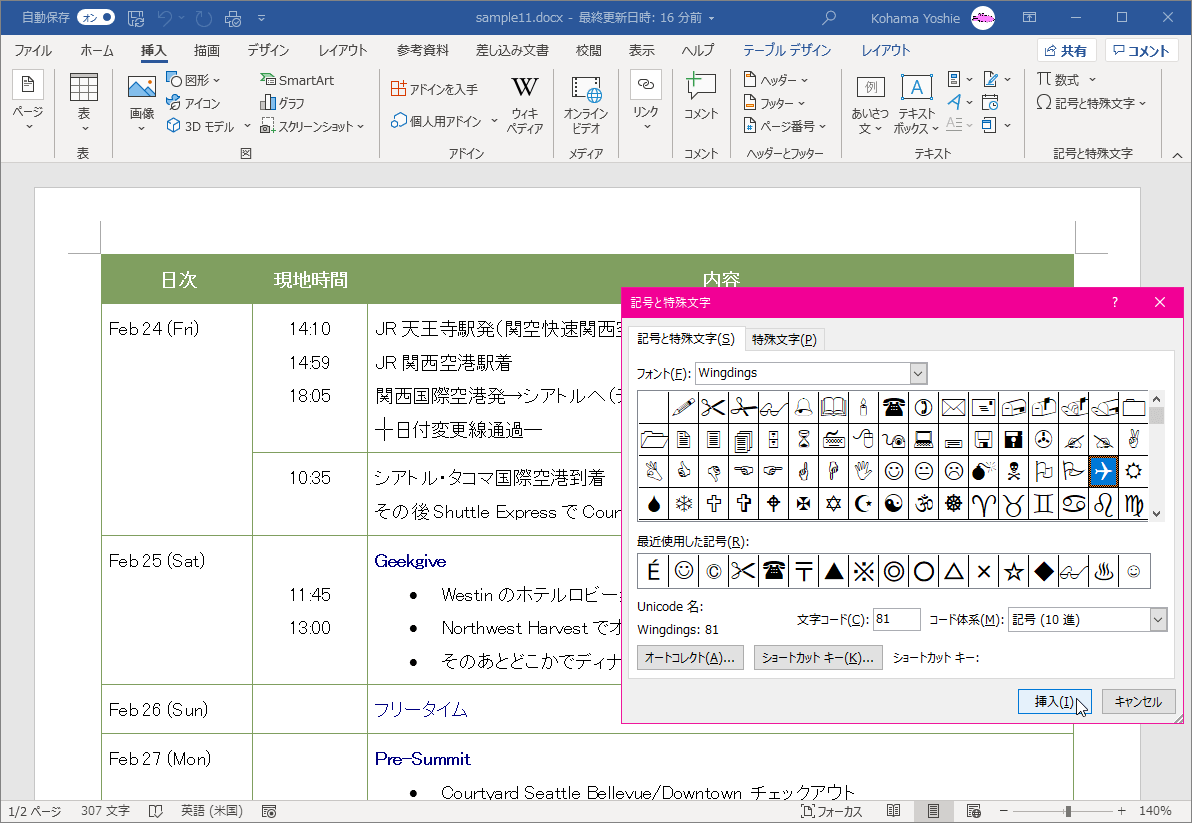Toggle the AutoSave switch
The width and height of the screenshot is (1192, 823).
[95, 18]
